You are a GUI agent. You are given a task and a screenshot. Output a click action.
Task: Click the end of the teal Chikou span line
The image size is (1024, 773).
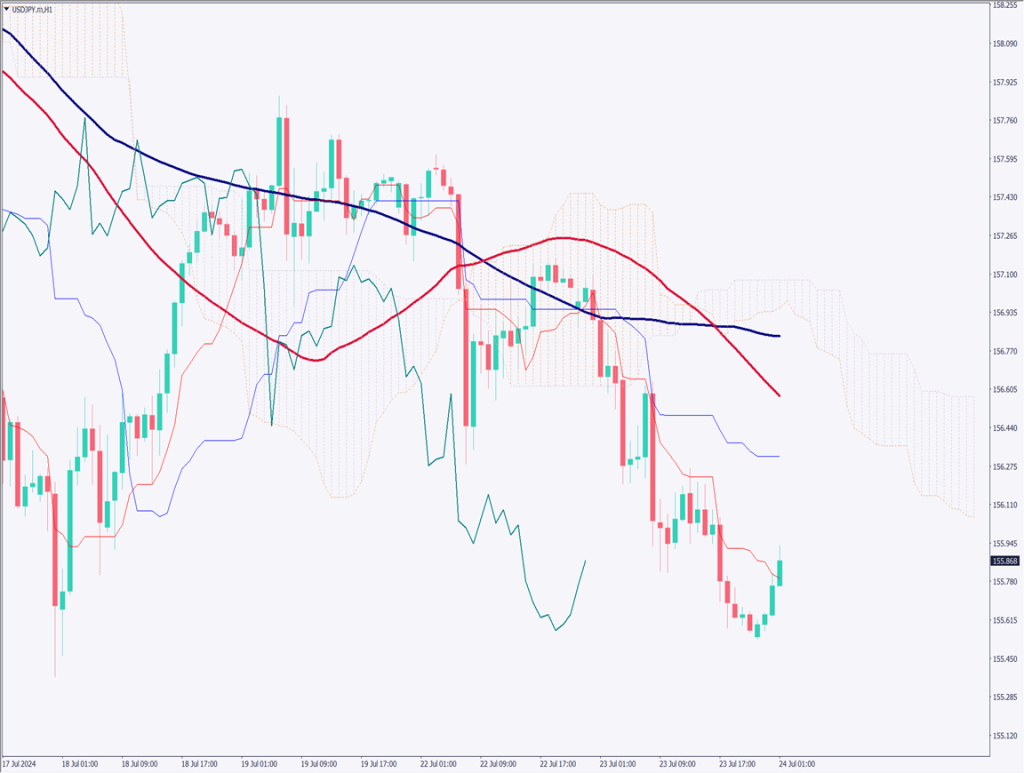[x=585, y=562]
